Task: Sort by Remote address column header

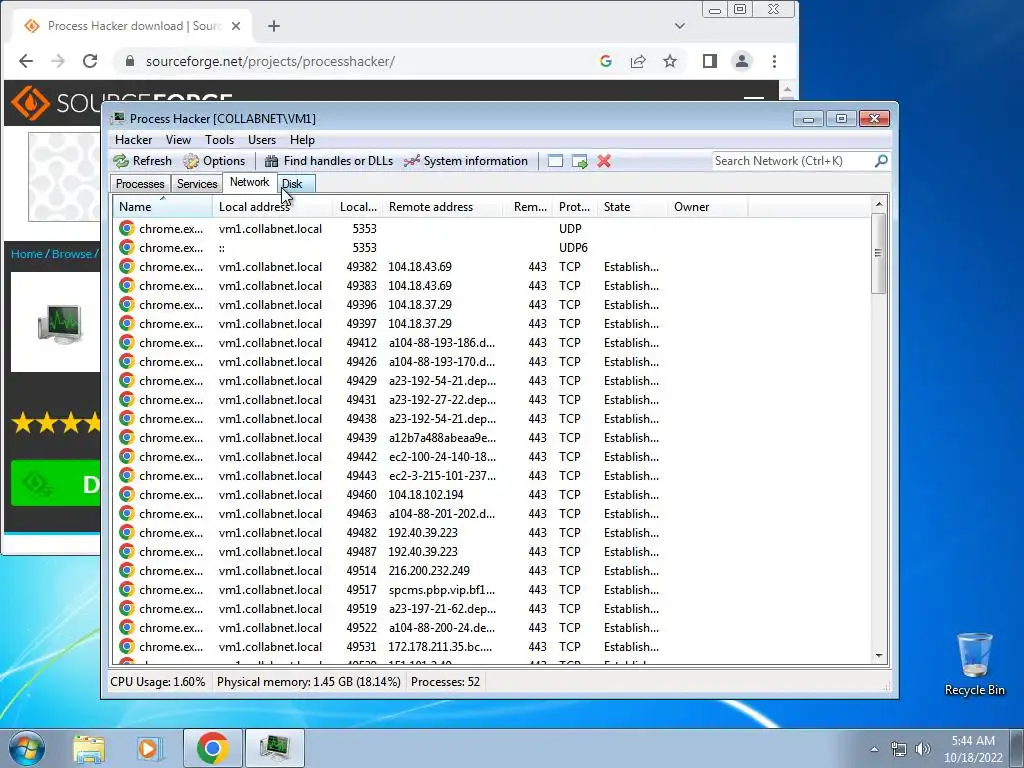Action: (x=442, y=206)
